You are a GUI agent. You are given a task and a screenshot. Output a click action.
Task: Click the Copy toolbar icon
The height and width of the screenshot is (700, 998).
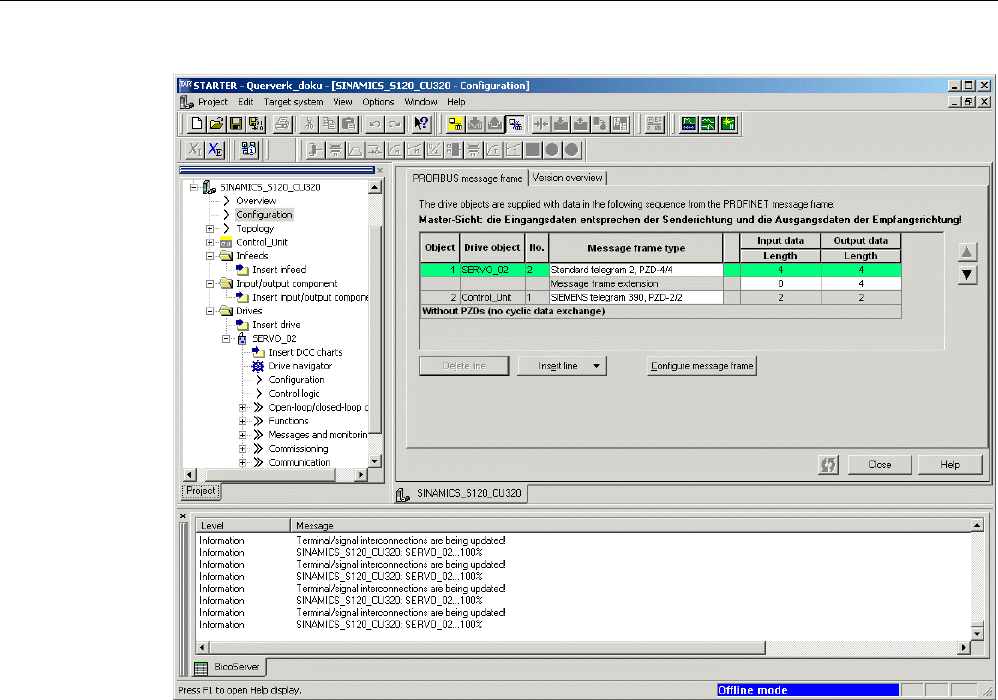click(329, 124)
